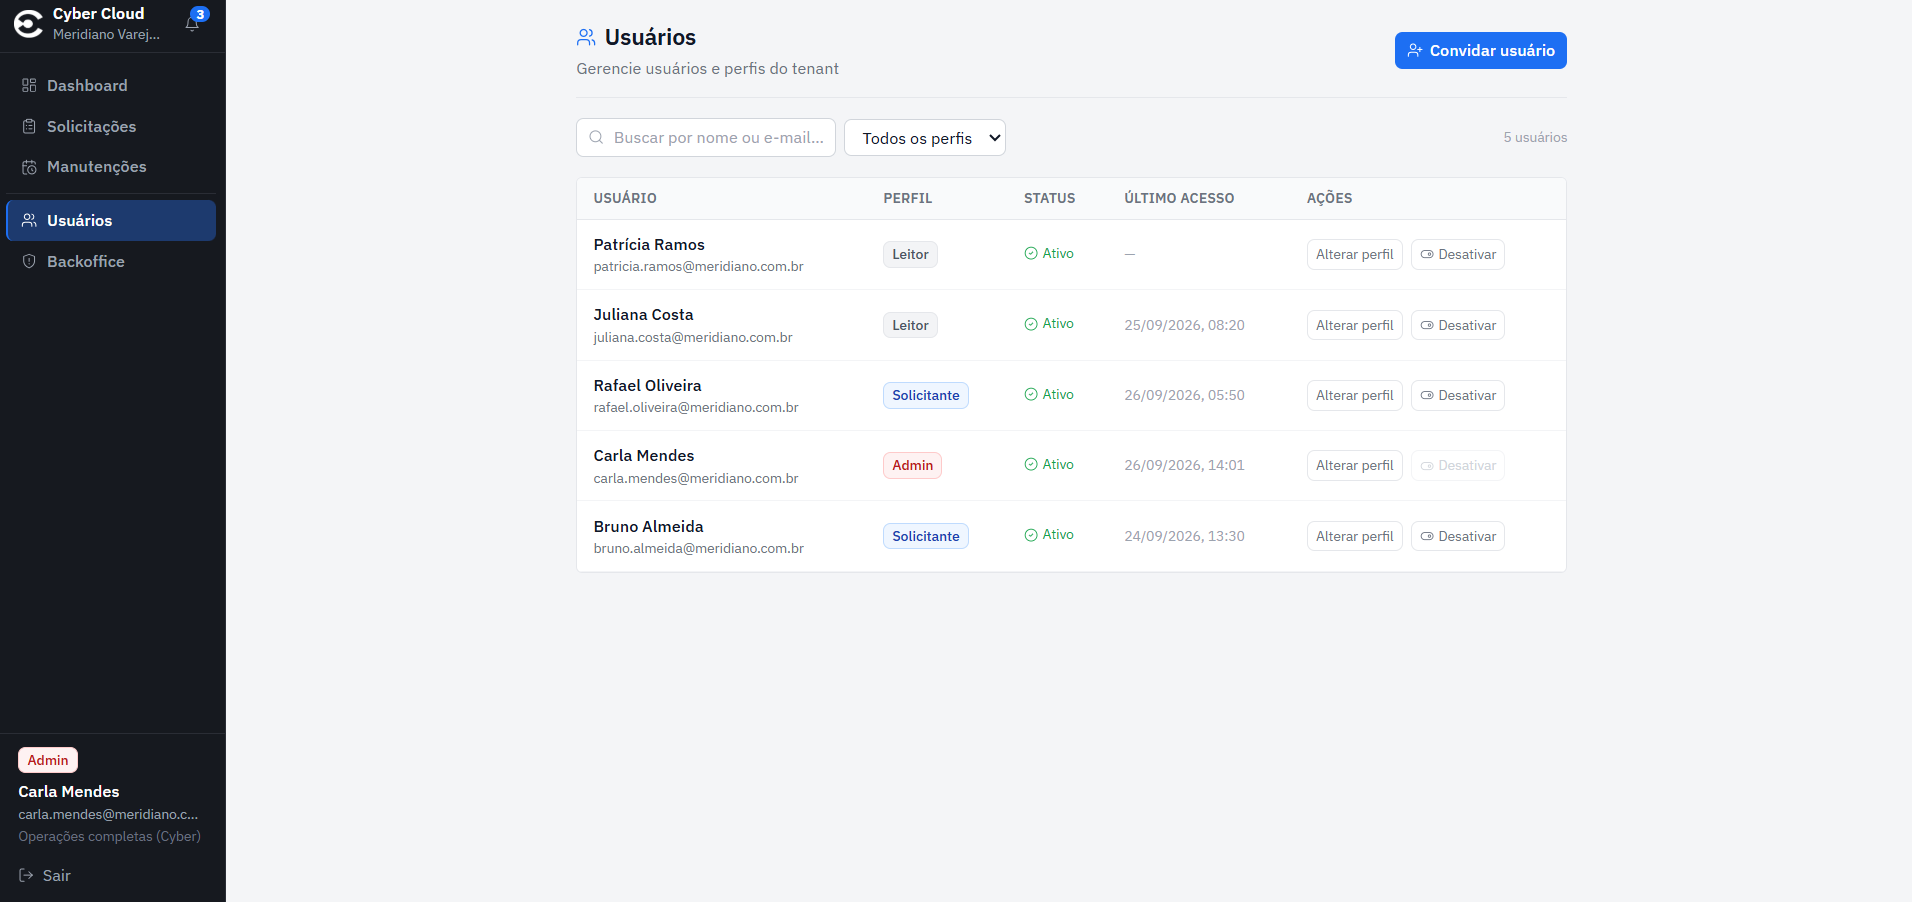Deactivate Rafael Oliveira with Desativar

coord(1457,396)
